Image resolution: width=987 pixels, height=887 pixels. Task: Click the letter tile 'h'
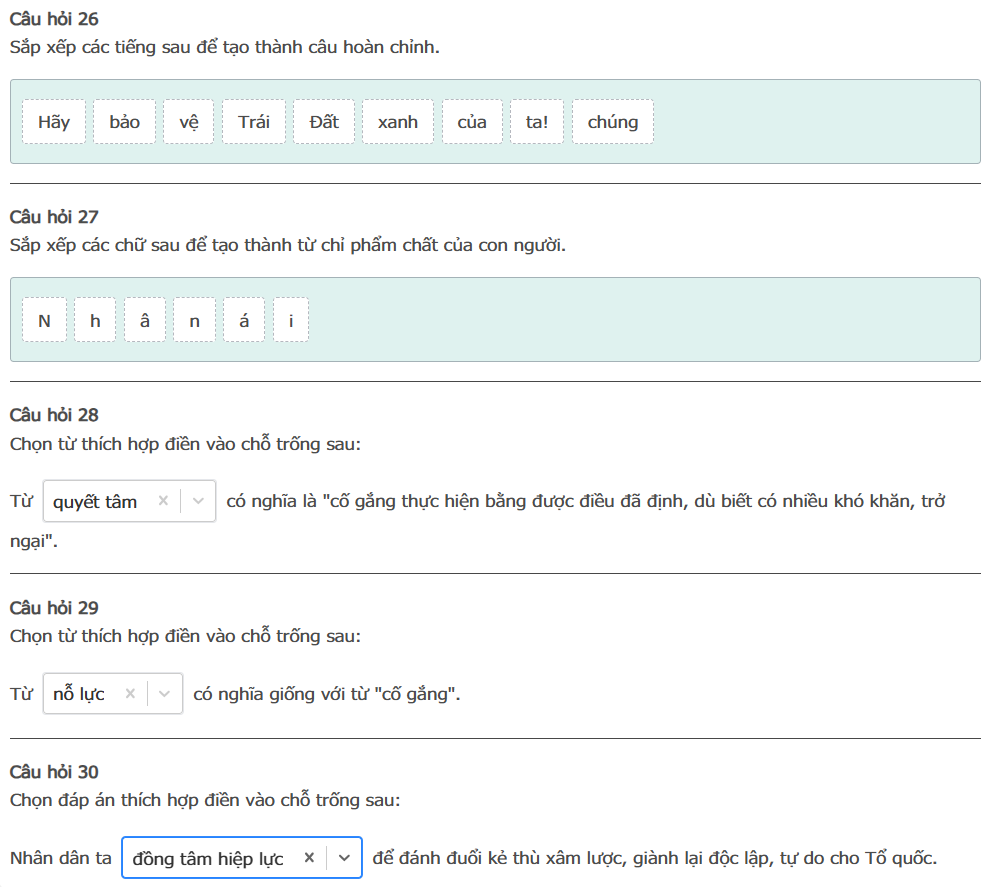tap(95, 321)
